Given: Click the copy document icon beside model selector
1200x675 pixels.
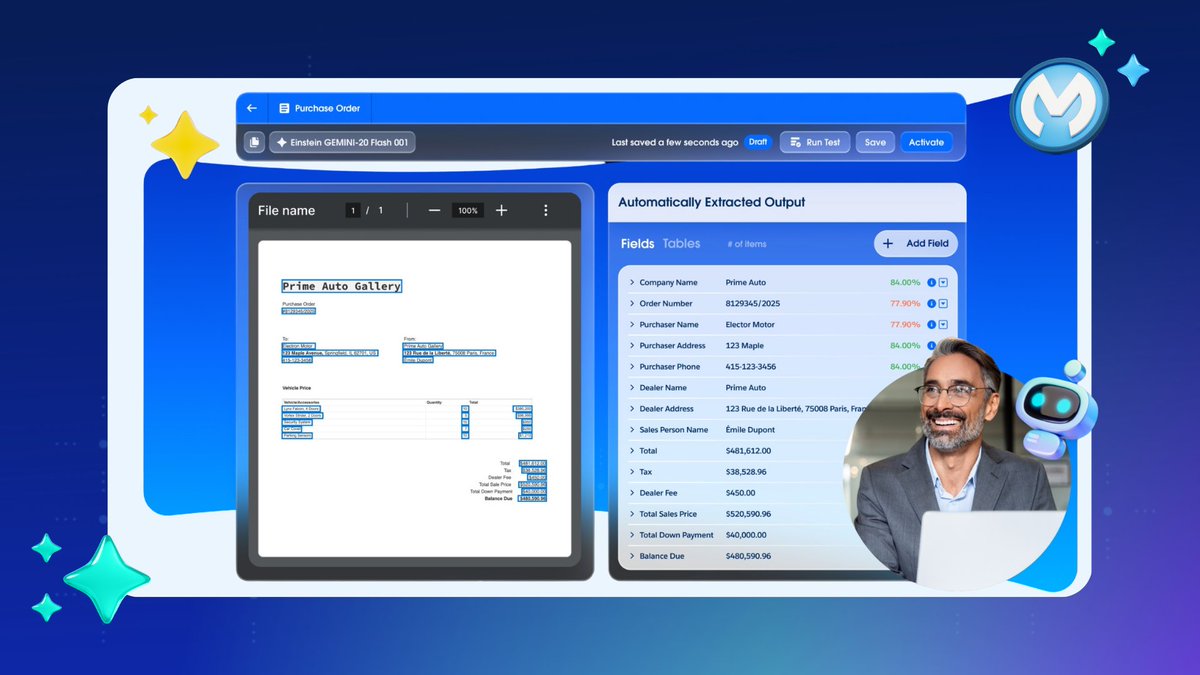Looking at the screenshot, I should [254, 142].
